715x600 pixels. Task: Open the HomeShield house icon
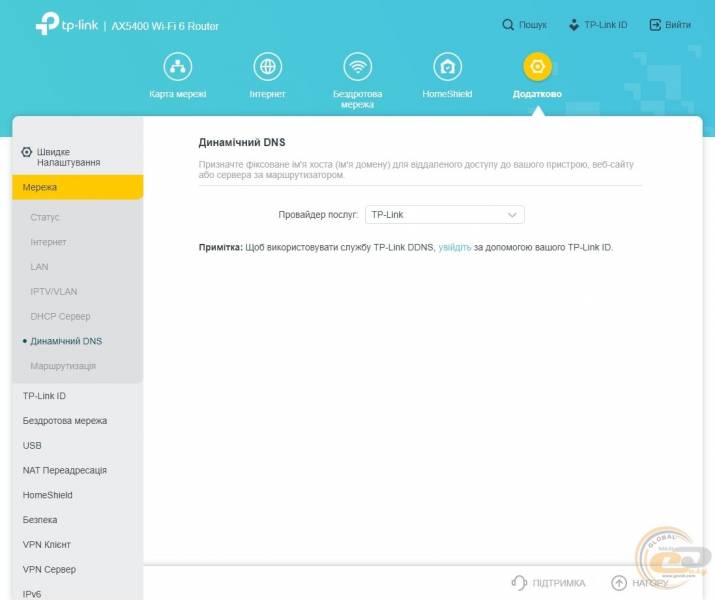point(447,67)
